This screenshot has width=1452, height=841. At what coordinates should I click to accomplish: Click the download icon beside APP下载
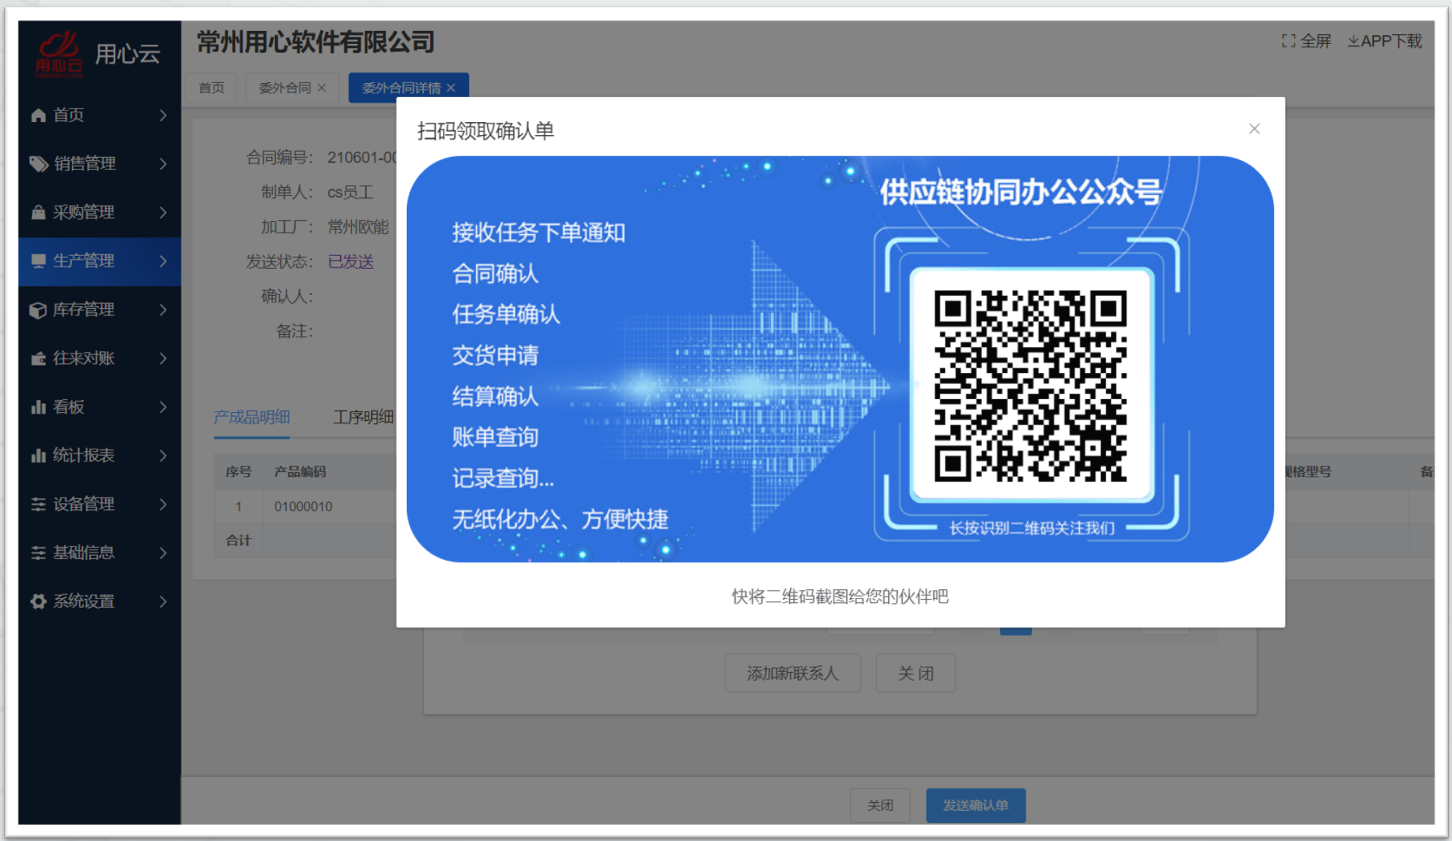[1353, 41]
